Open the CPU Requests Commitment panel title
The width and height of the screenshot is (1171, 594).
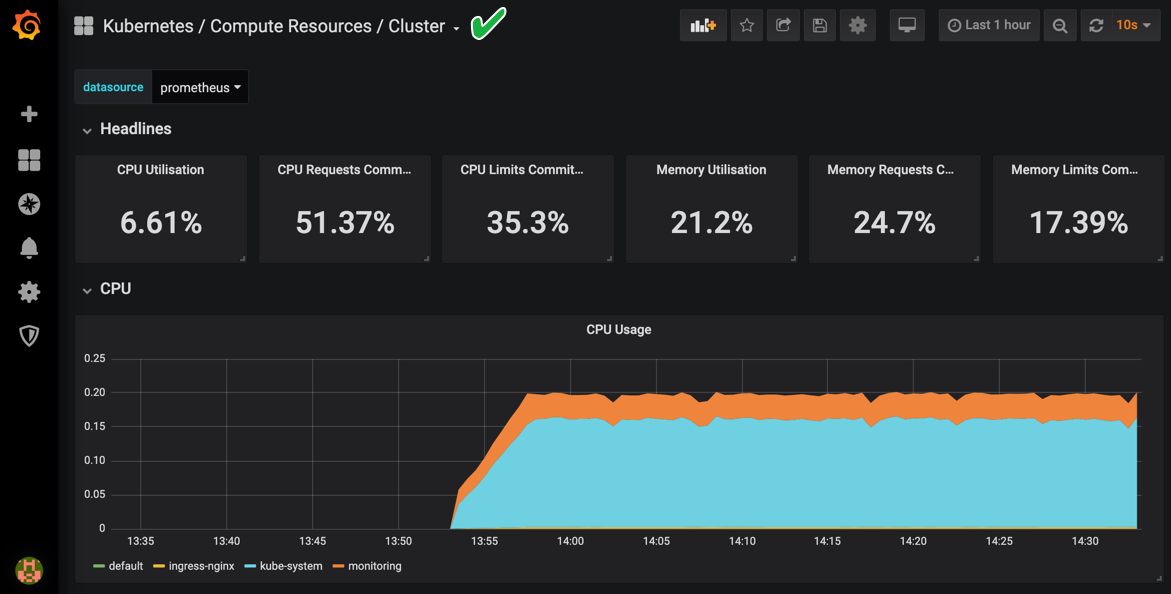344,170
